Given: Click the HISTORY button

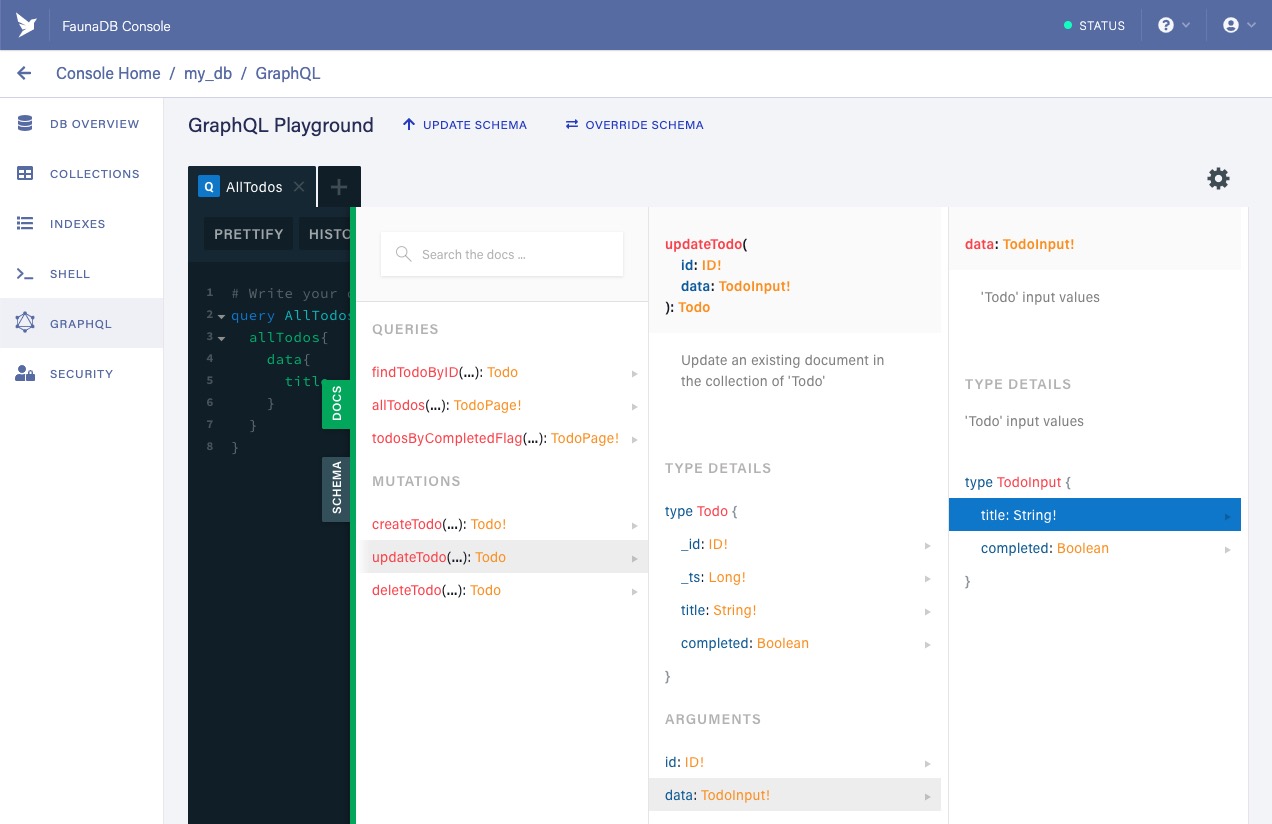Looking at the screenshot, I should pyautogui.click(x=327, y=234).
